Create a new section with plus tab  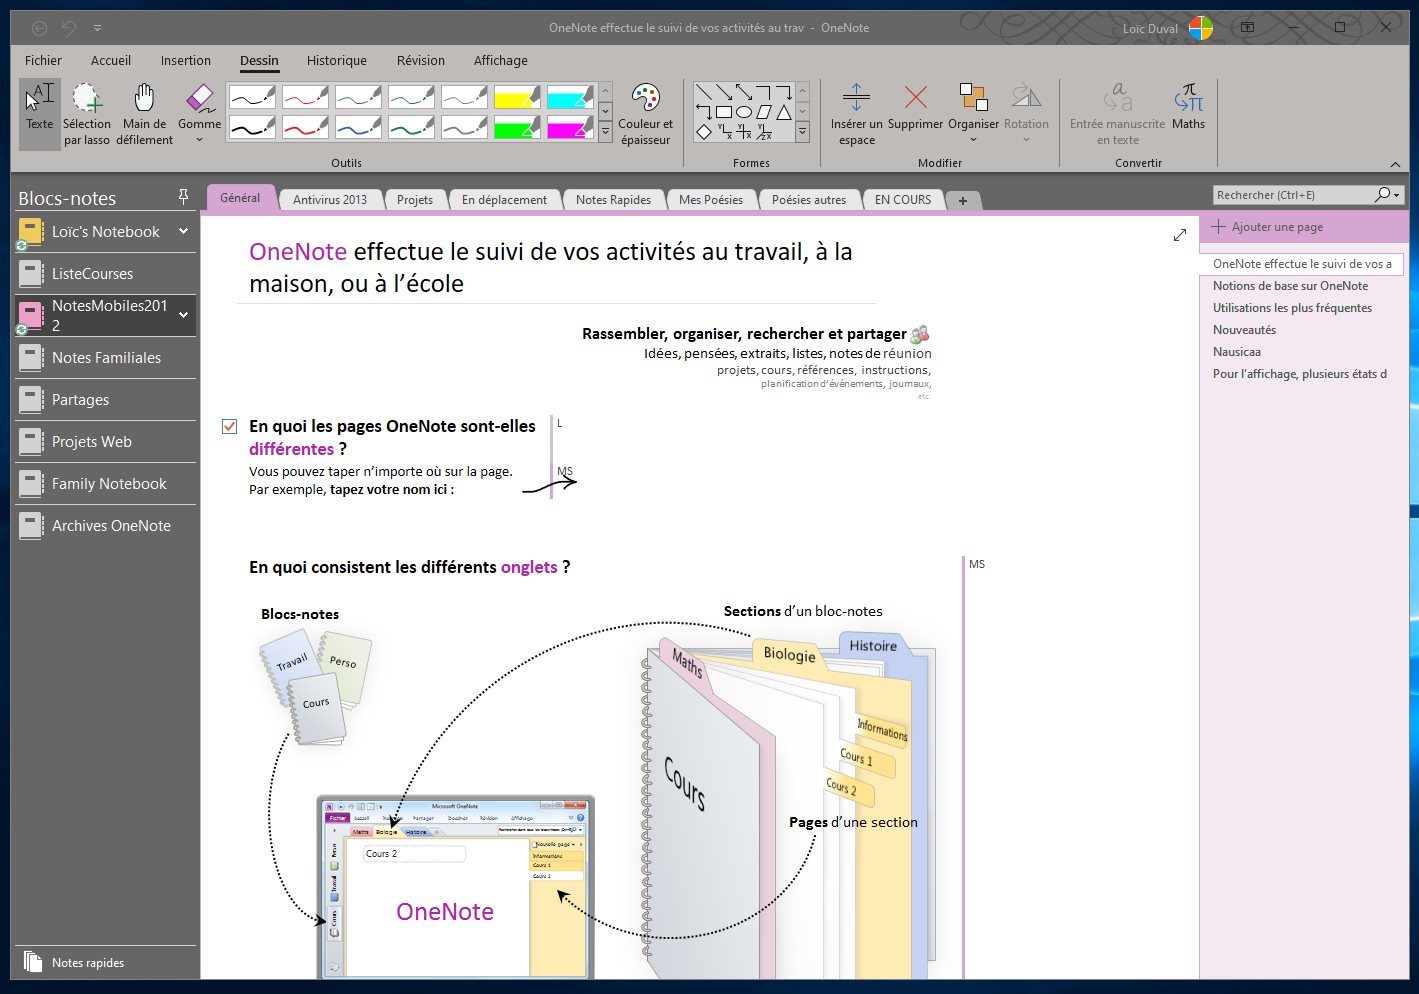point(963,200)
